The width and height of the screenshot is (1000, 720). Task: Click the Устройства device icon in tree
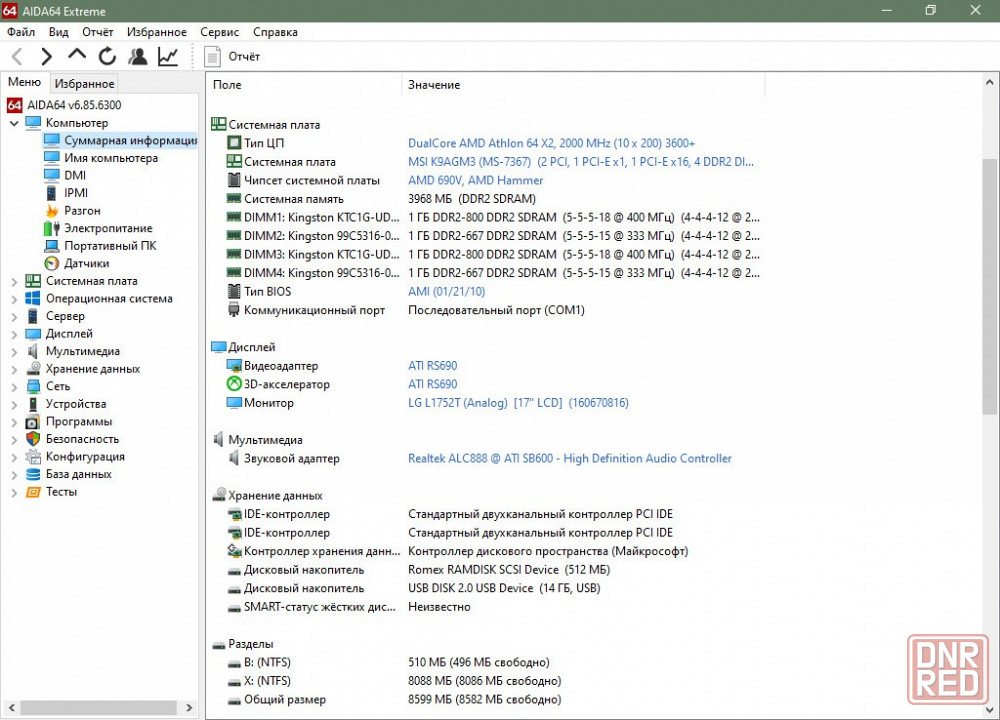pos(33,404)
